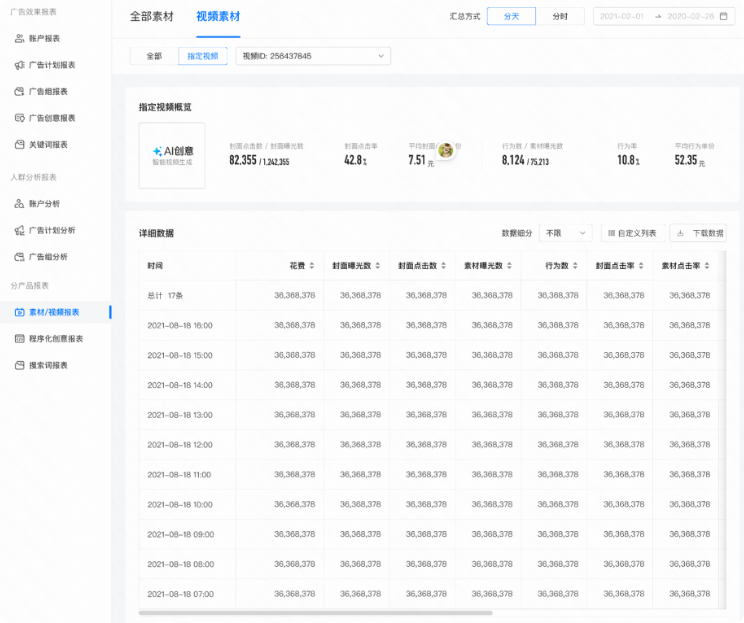Click the 42.8% 封面点击率 value
744x623 pixels.
point(355,160)
